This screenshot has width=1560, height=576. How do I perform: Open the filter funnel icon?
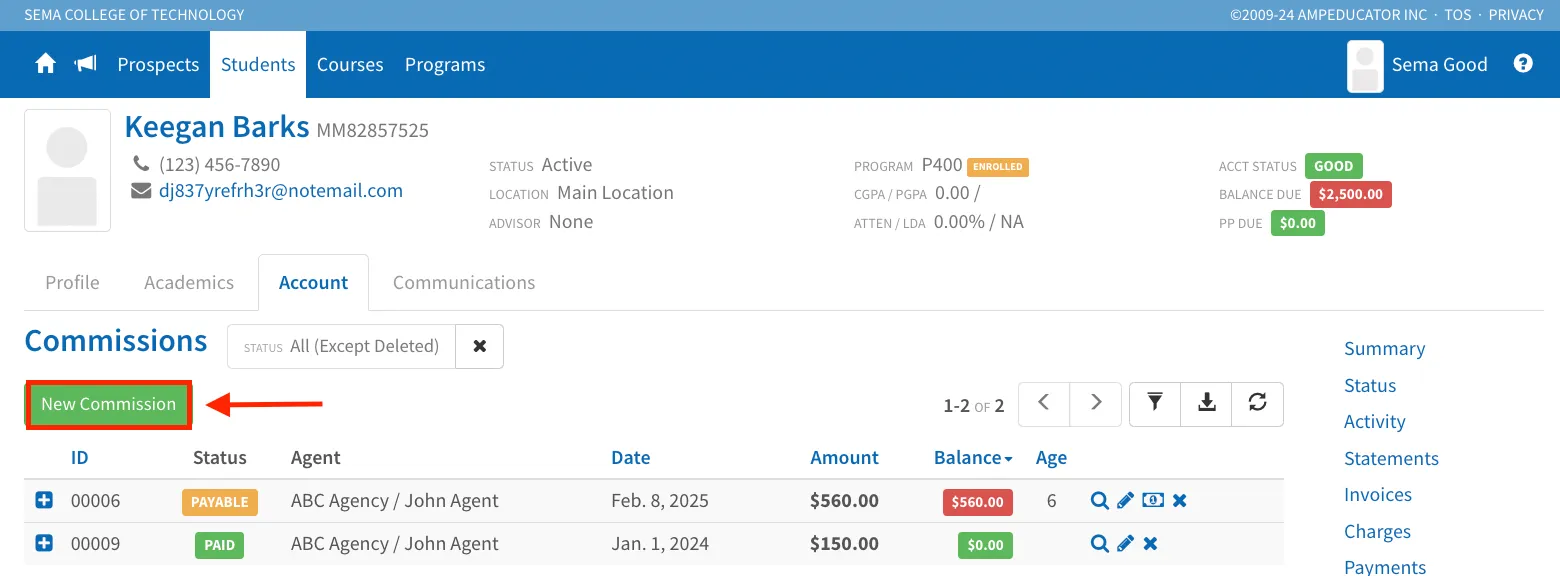(x=1155, y=402)
